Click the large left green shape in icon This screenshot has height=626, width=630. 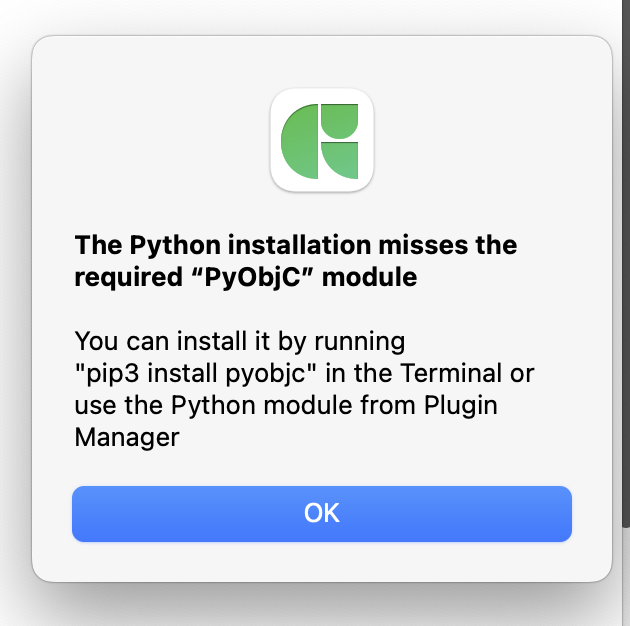pyautogui.click(x=300, y=141)
